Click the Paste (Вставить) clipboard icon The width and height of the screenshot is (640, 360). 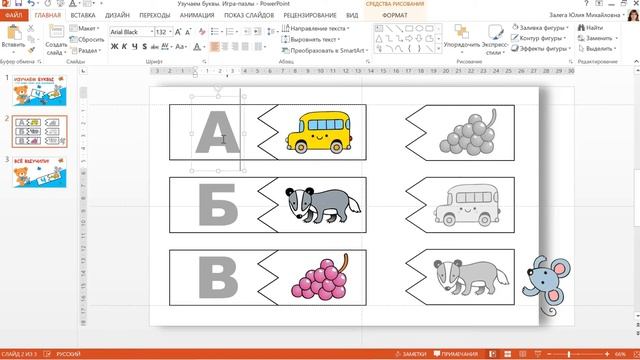point(14,32)
